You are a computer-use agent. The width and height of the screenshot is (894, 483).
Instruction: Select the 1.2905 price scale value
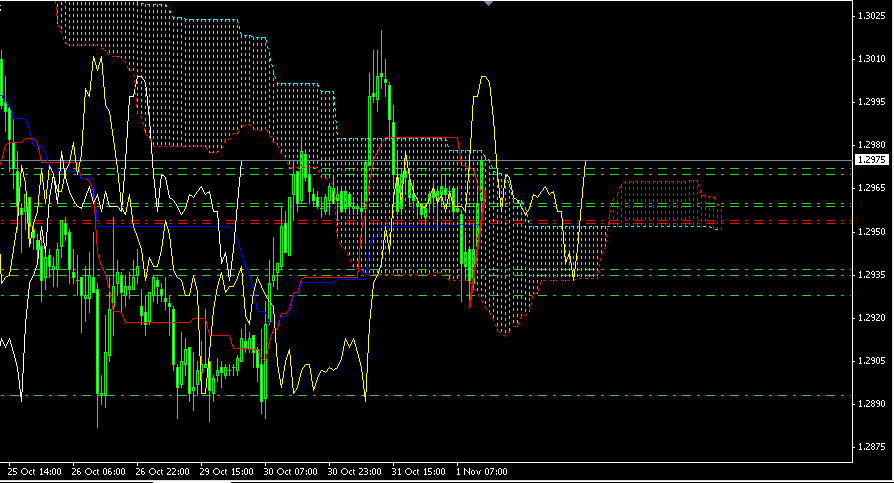tap(872, 361)
